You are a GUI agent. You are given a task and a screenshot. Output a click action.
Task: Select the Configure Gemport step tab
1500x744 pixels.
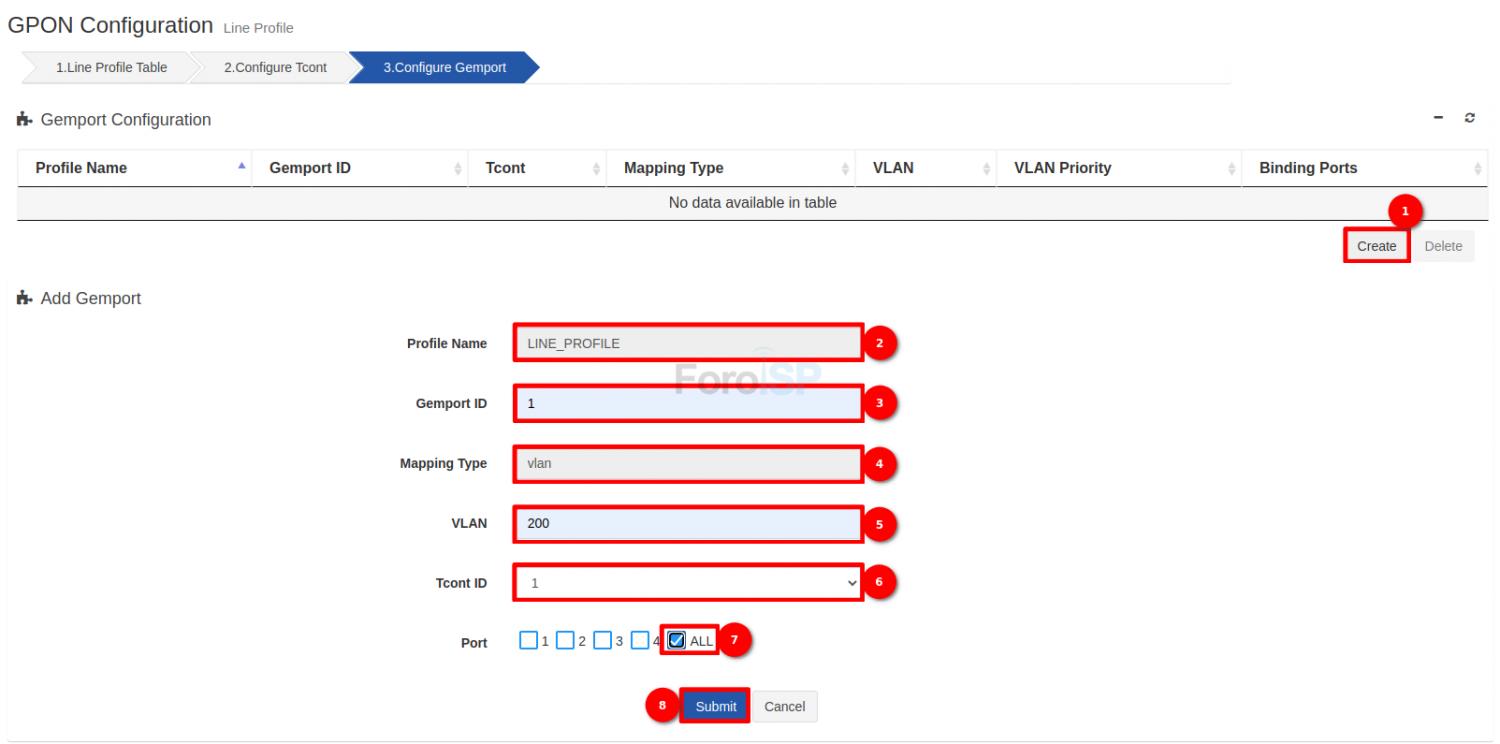pos(444,68)
